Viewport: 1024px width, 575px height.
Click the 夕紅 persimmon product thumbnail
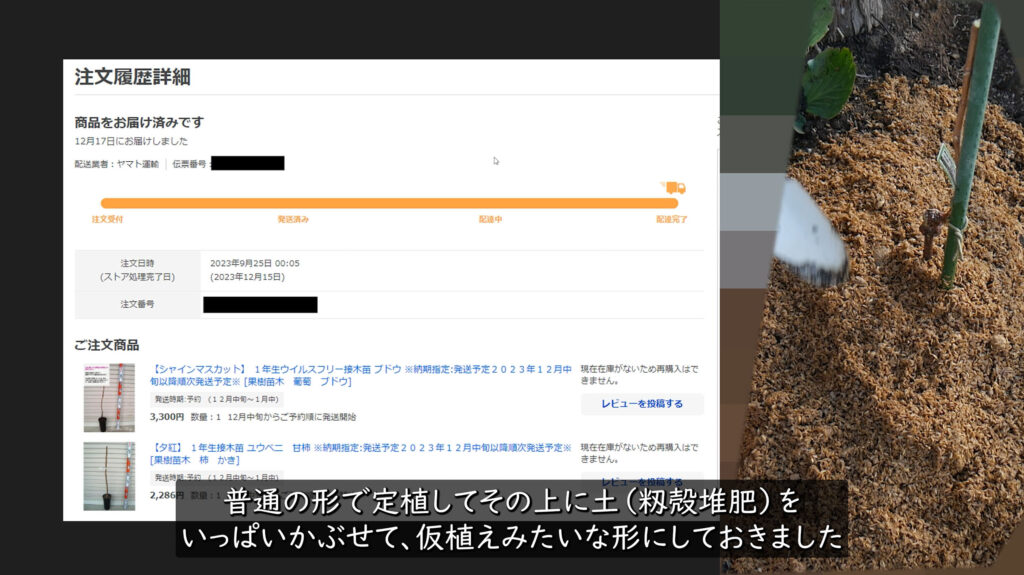[109, 475]
